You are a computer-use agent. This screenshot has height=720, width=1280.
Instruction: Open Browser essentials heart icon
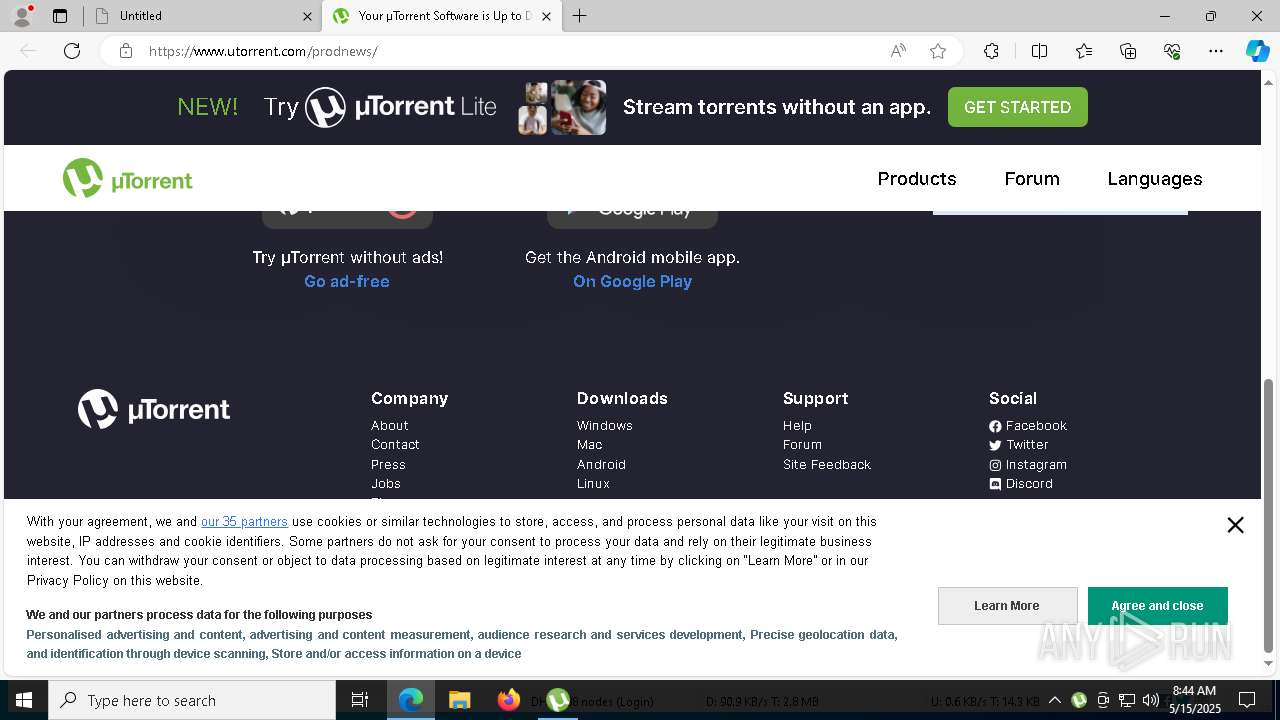[x=1172, y=51]
